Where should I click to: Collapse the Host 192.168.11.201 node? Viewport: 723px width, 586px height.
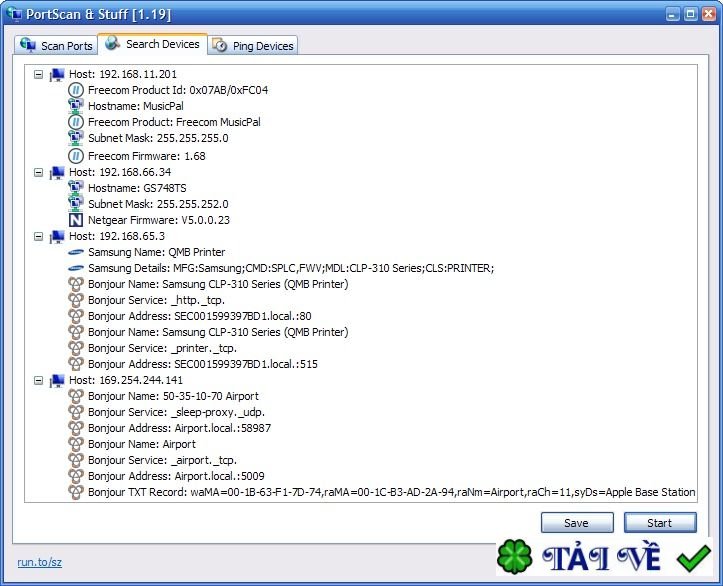click(39, 74)
